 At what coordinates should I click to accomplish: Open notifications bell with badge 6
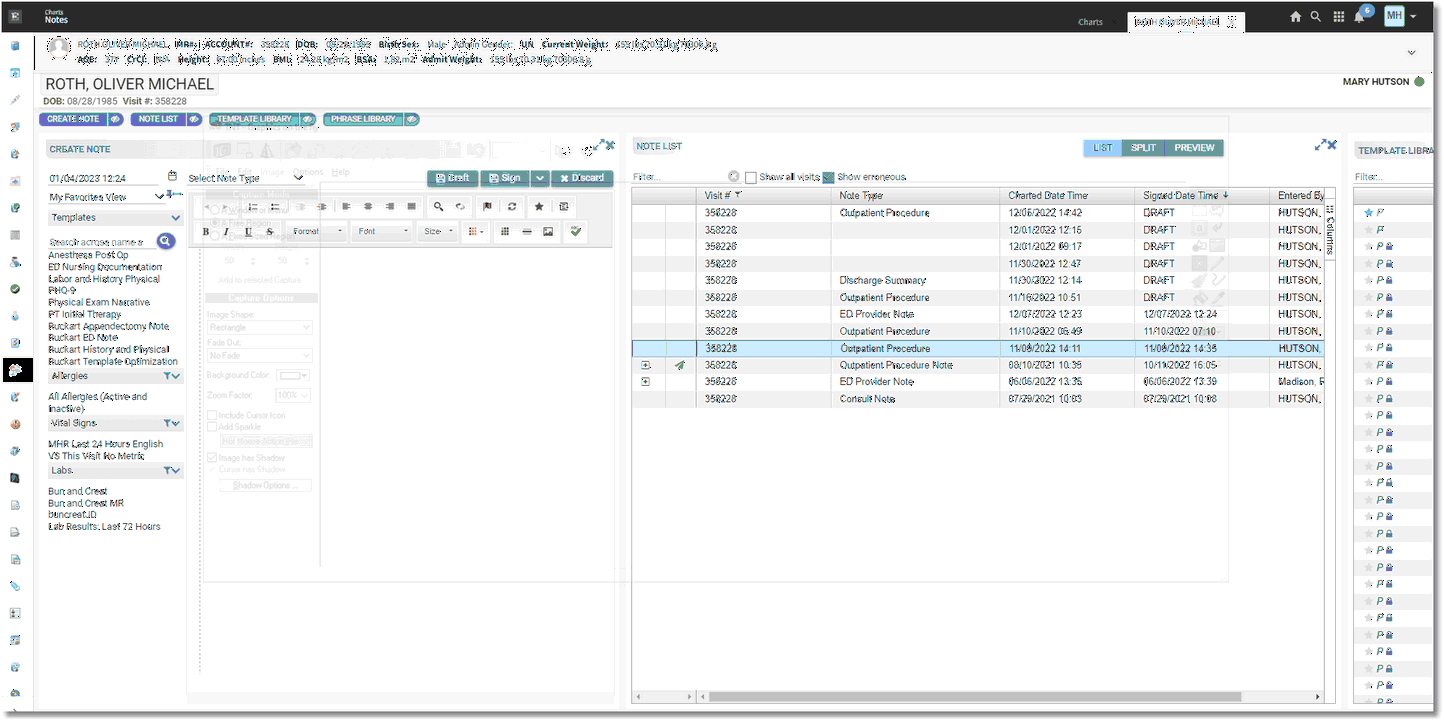pos(1360,16)
